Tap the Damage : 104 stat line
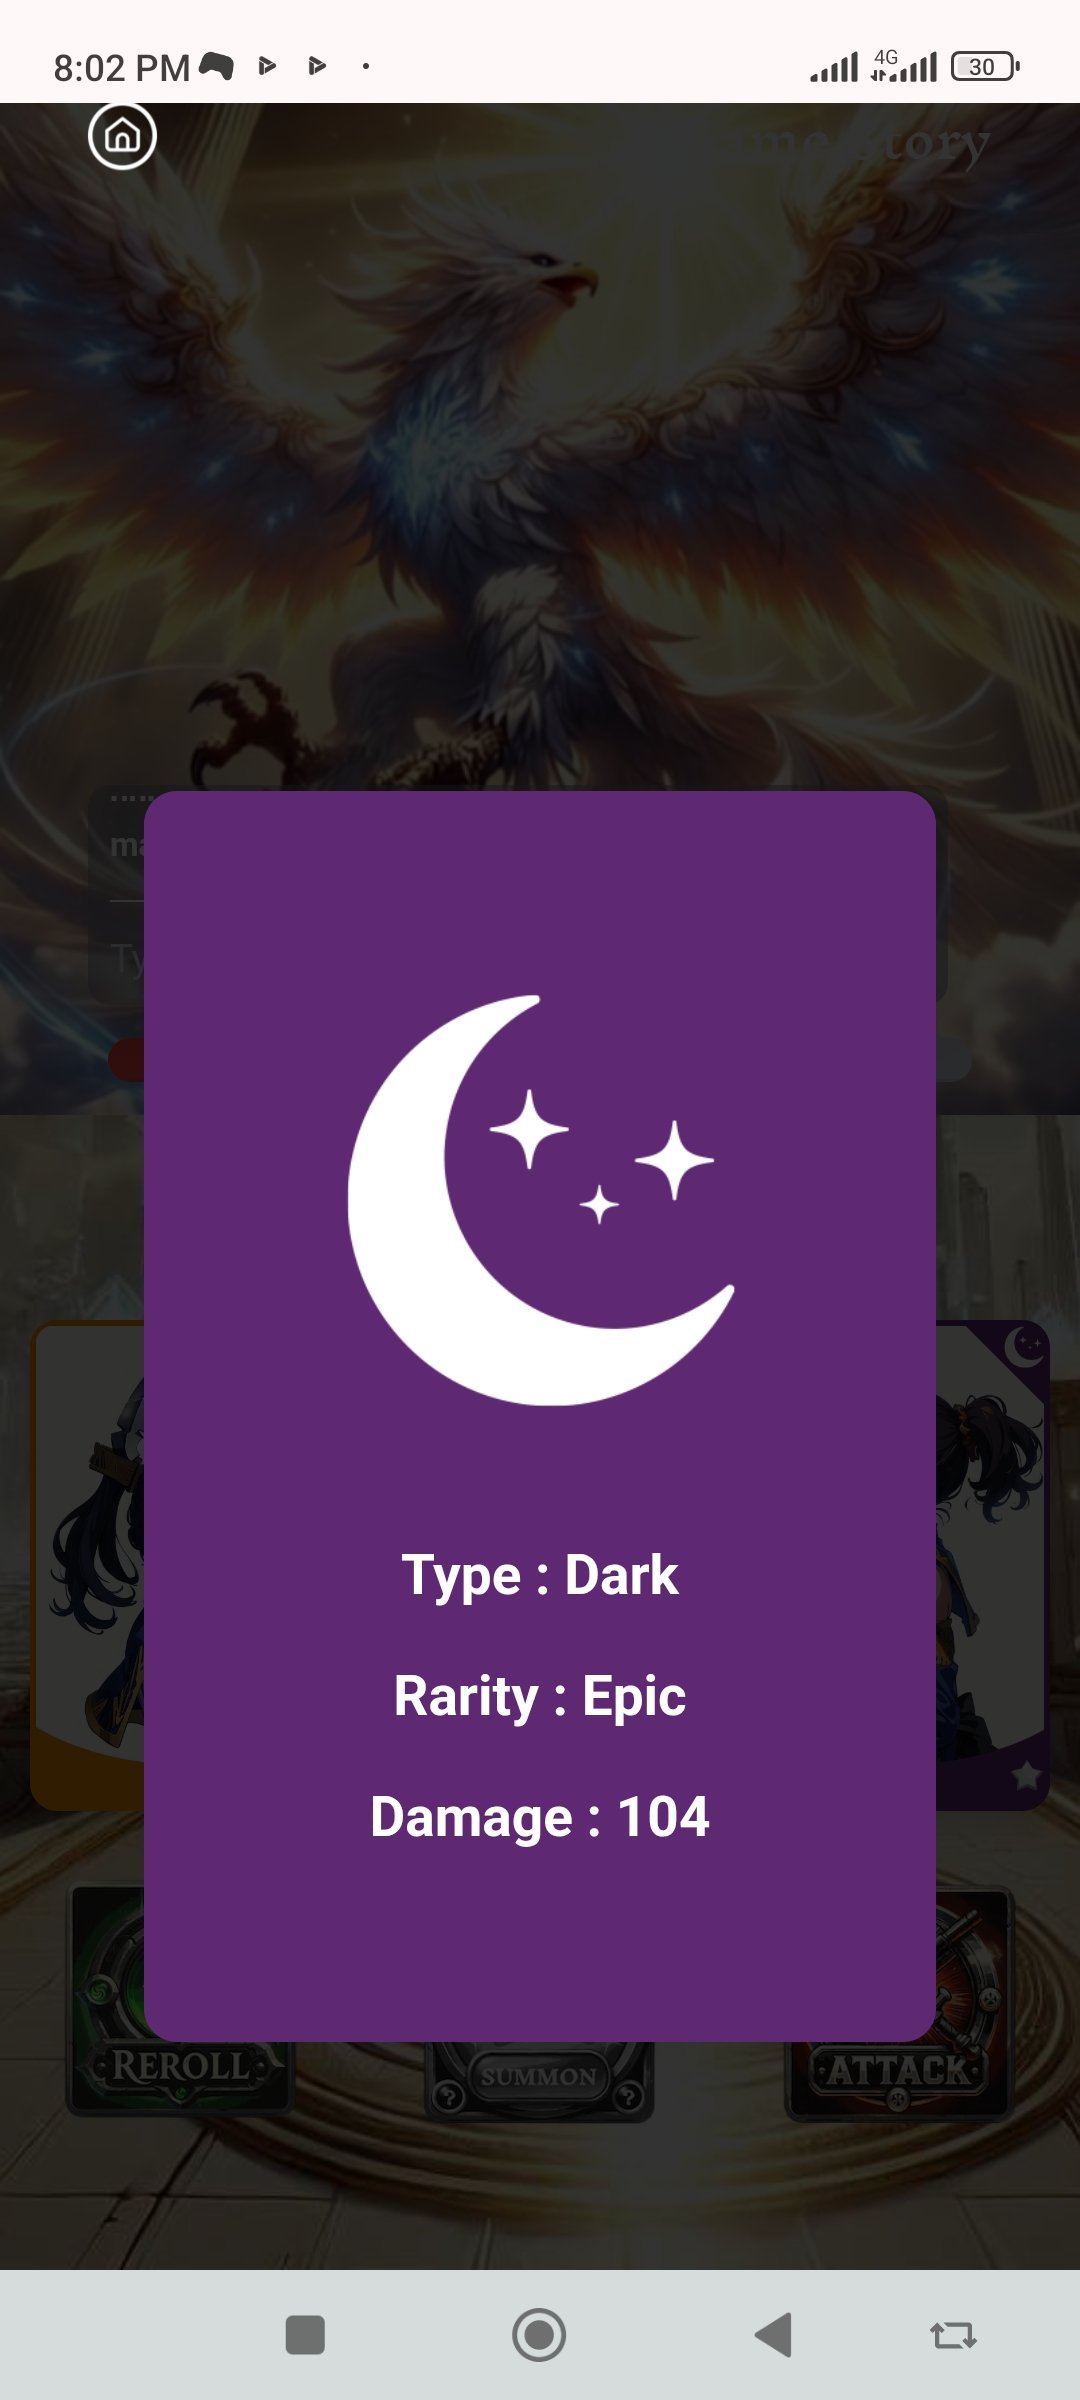Screen dimensions: 1080x2400 pos(540,1817)
